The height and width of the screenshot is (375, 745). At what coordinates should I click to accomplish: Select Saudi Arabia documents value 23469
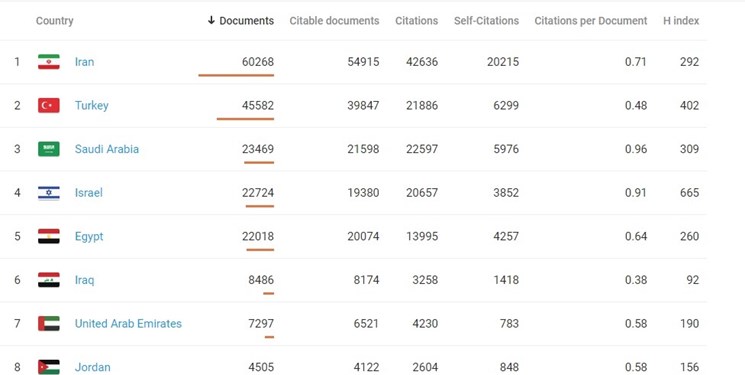pyautogui.click(x=258, y=149)
